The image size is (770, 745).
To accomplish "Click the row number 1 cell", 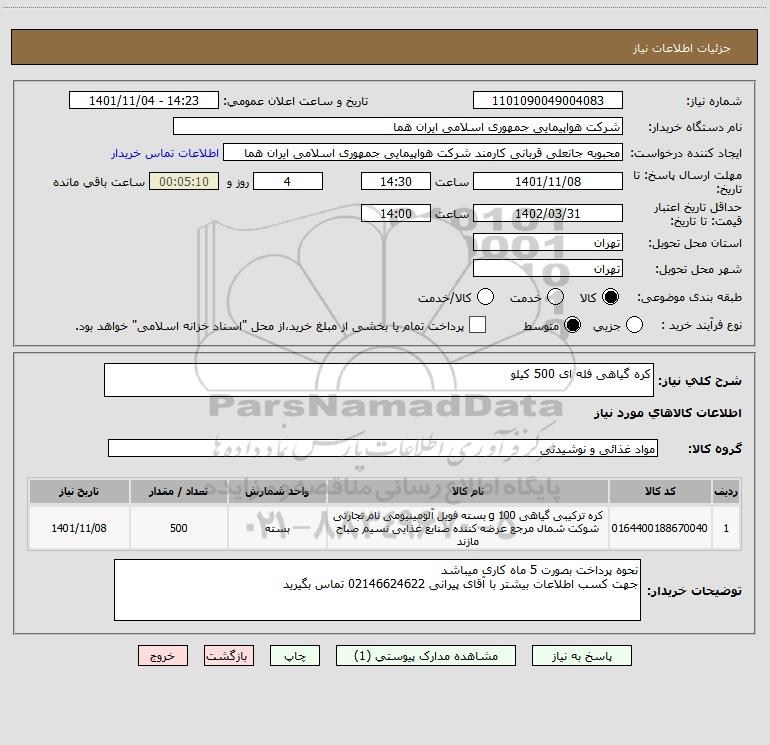I will pos(726,528).
